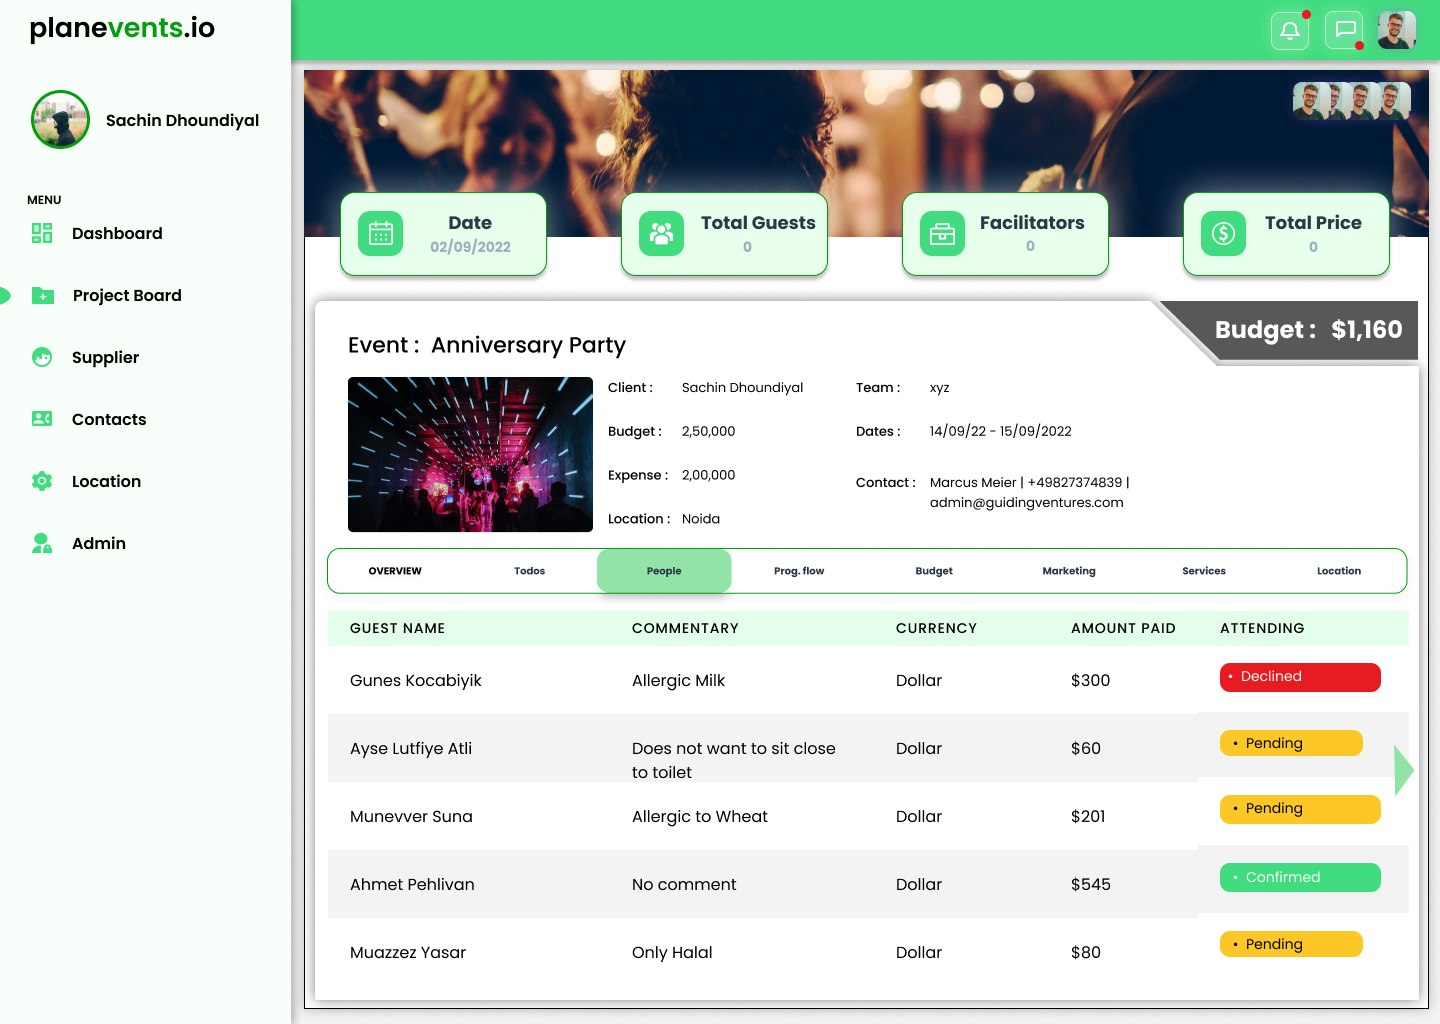Click the Pending status for Munevver Suna
This screenshot has width=1440, height=1024.
(1300, 809)
